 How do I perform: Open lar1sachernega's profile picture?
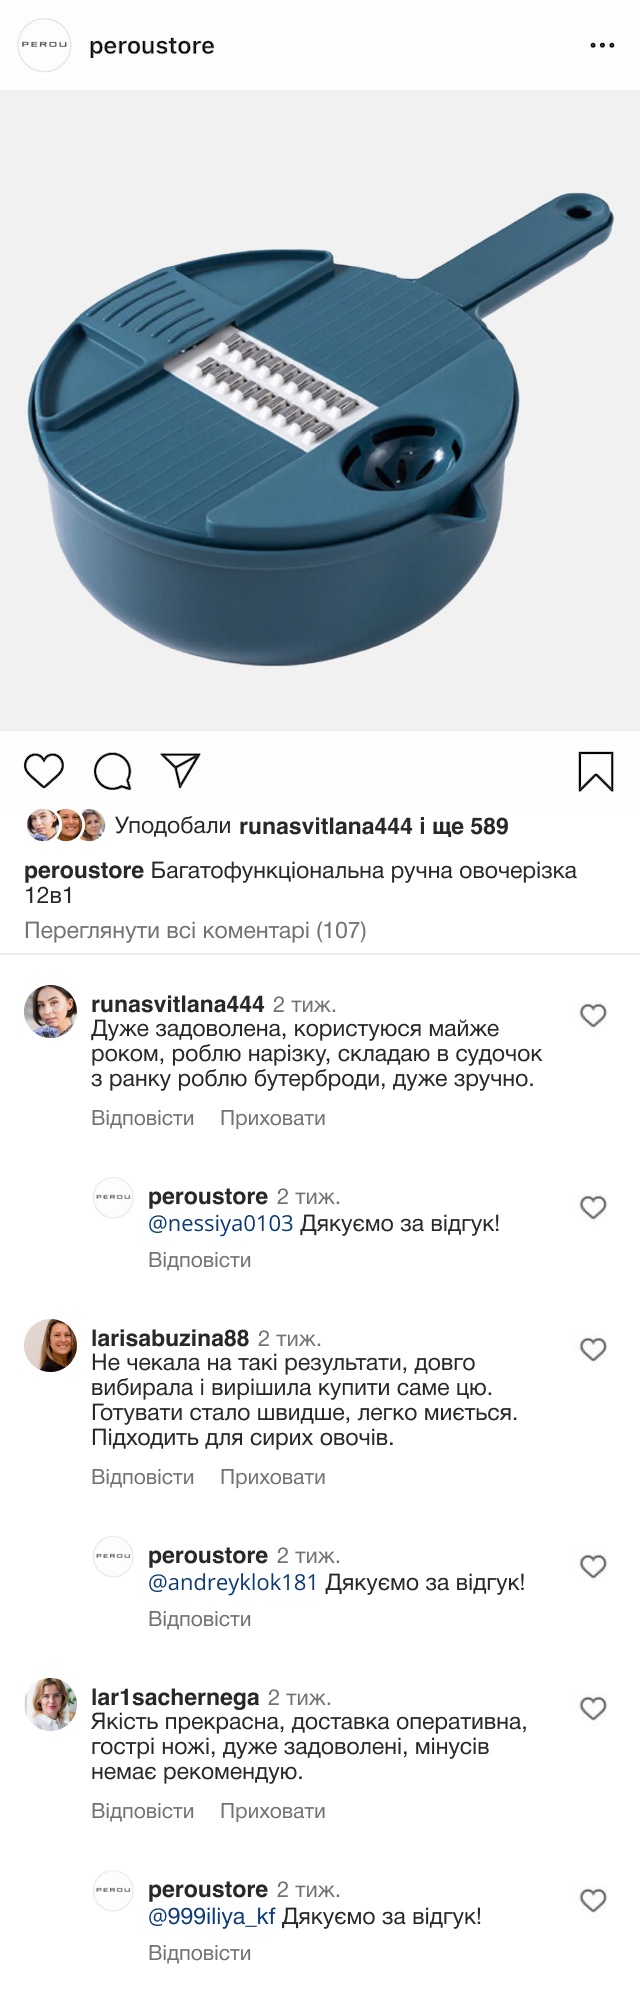tap(51, 1704)
